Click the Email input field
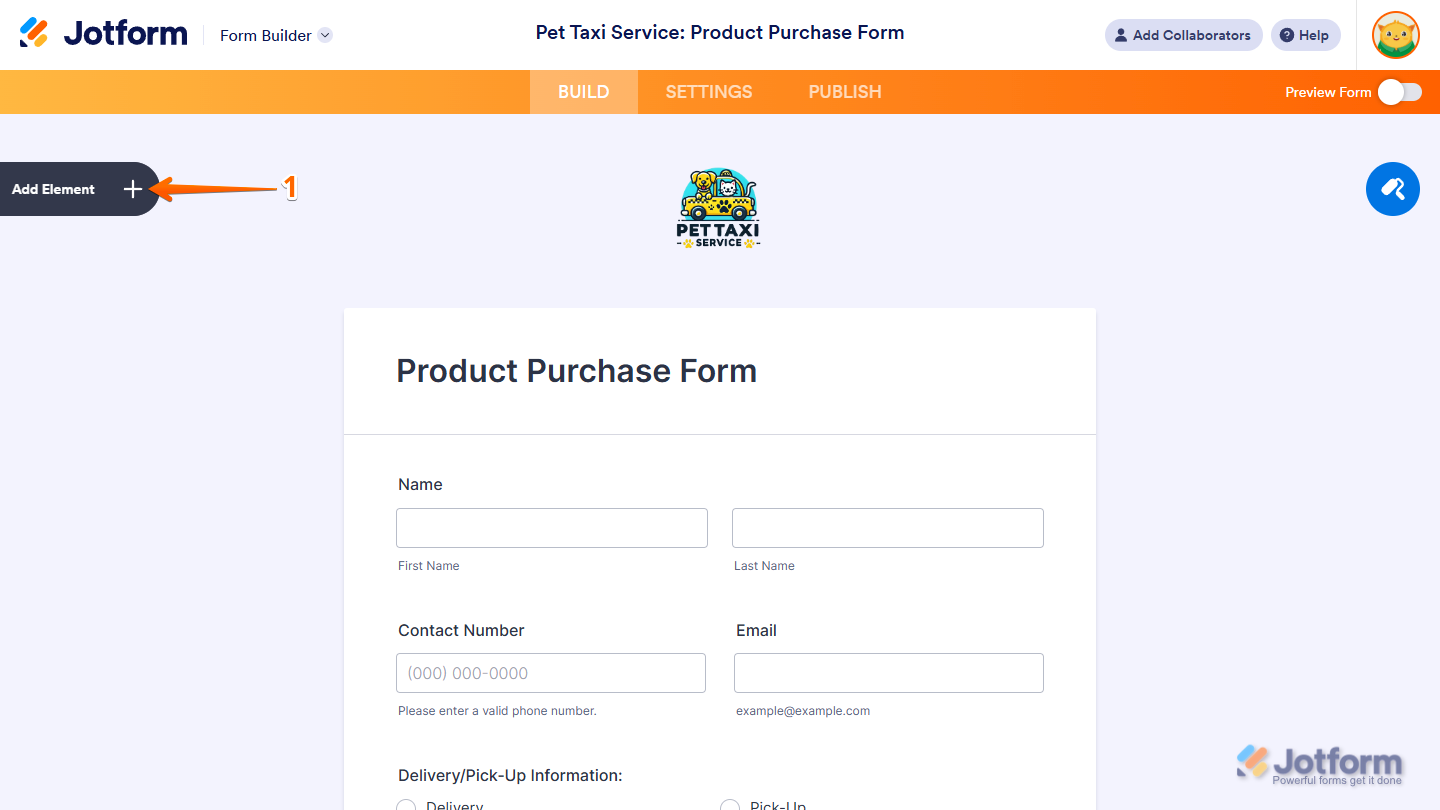This screenshot has width=1440, height=810. (889, 673)
